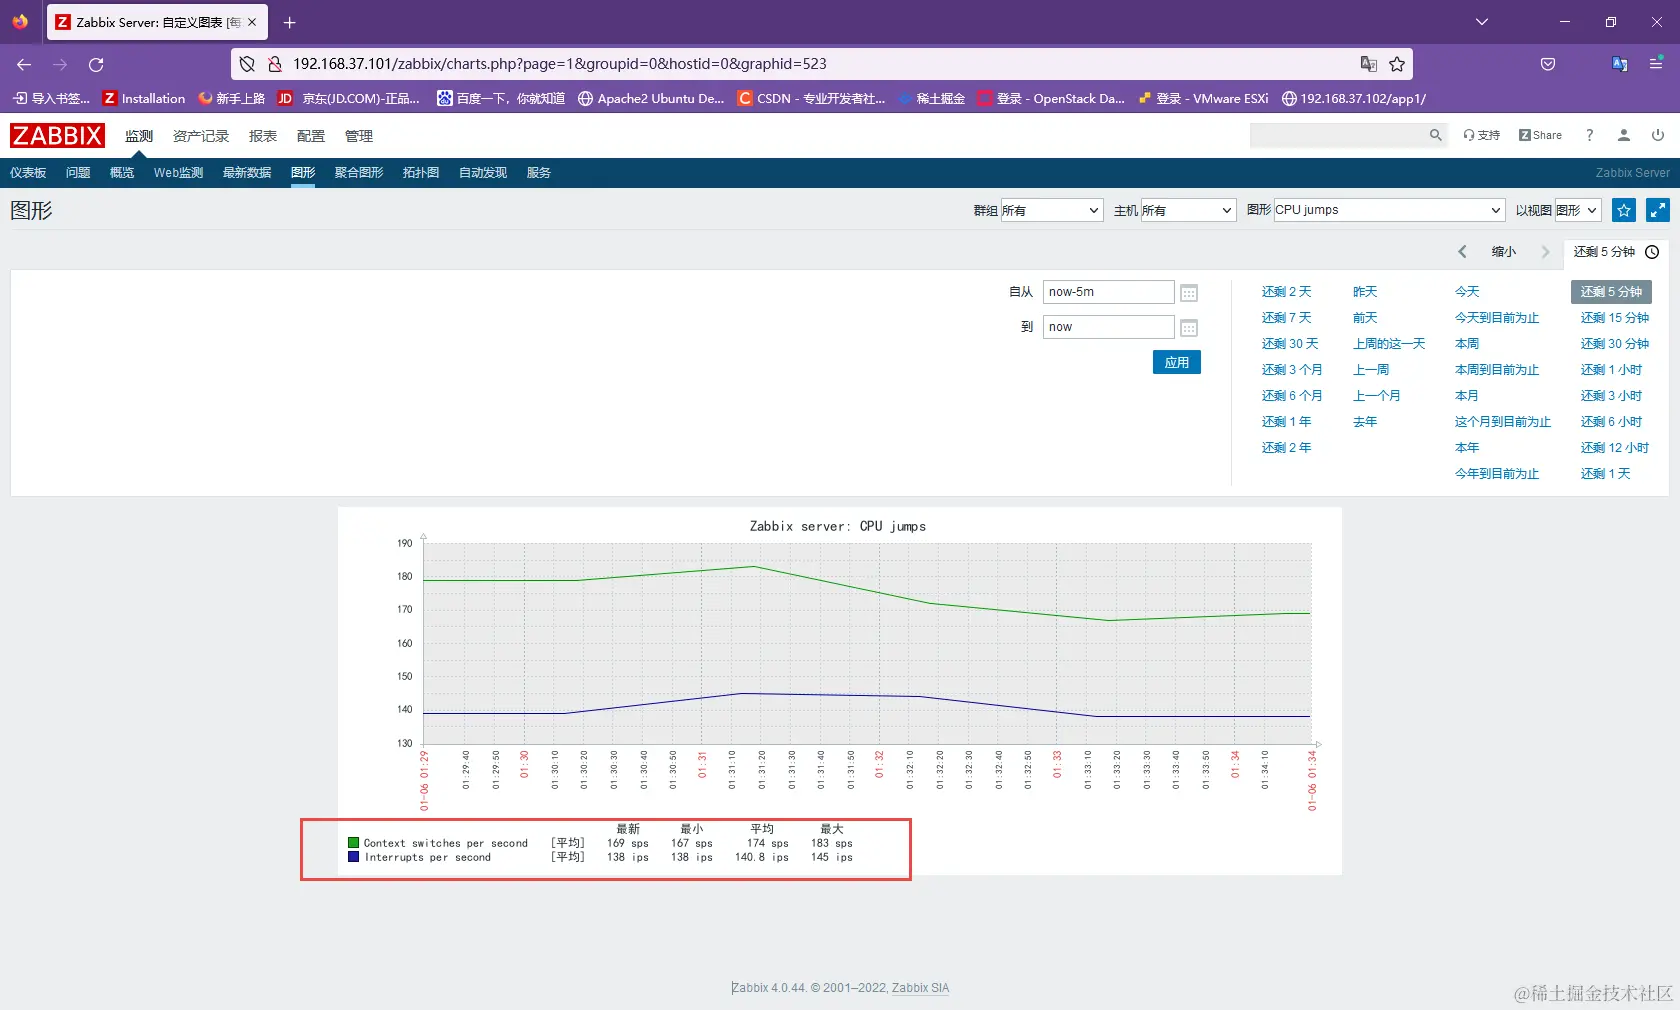Select the 本周 time range

[1467, 344]
